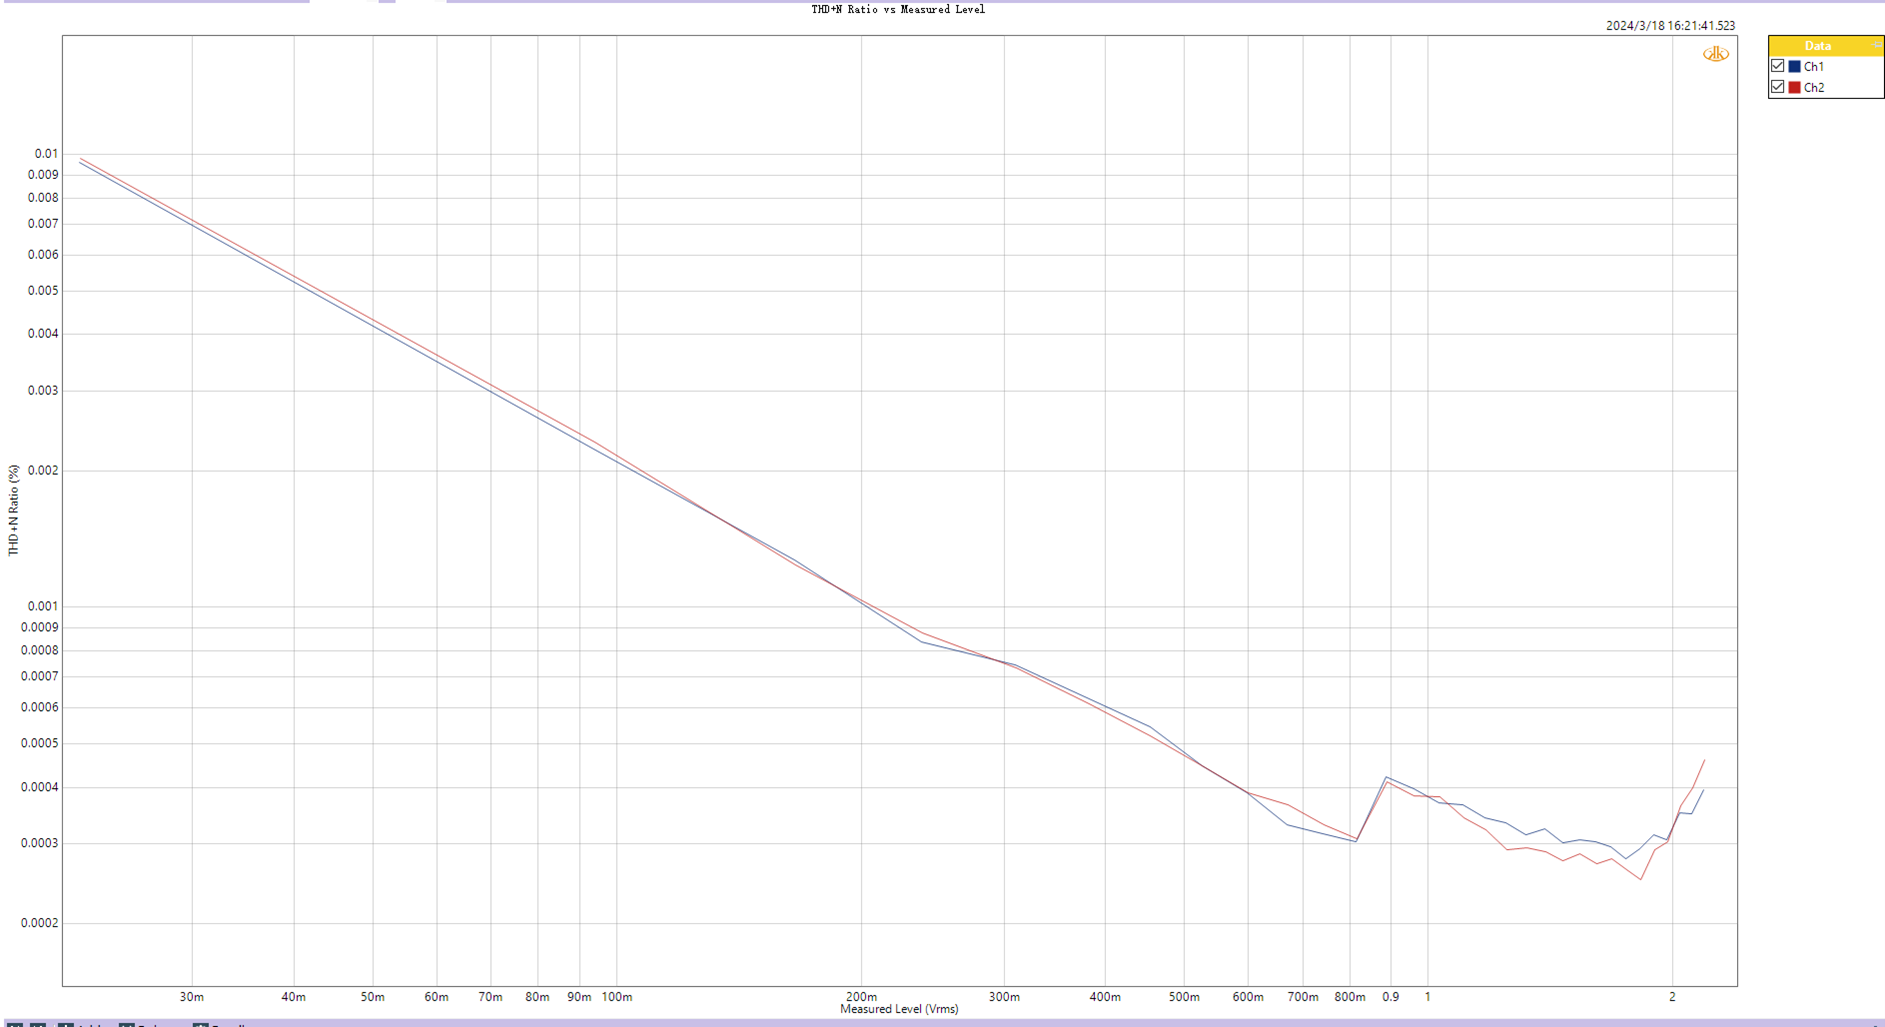Select the Ch2 legend label
Viewport: 1885px width, 1027px height.
[1813, 88]
